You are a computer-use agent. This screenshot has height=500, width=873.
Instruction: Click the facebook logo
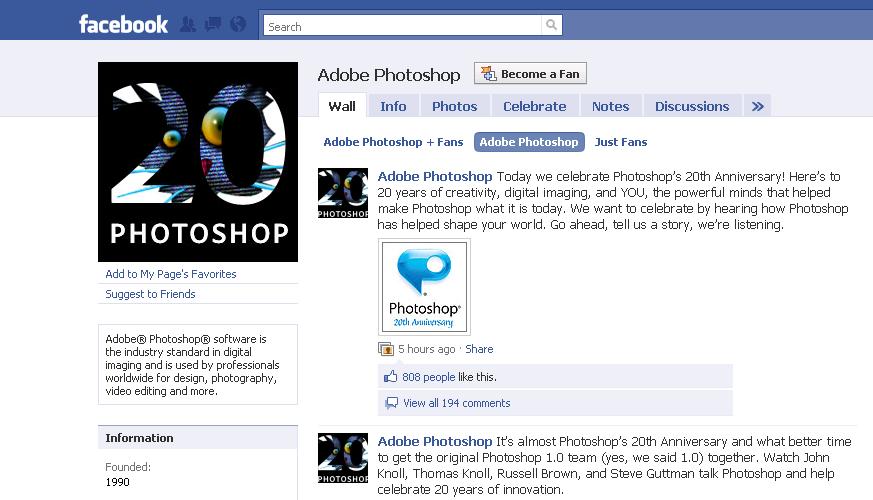click(x=123, y=24)
